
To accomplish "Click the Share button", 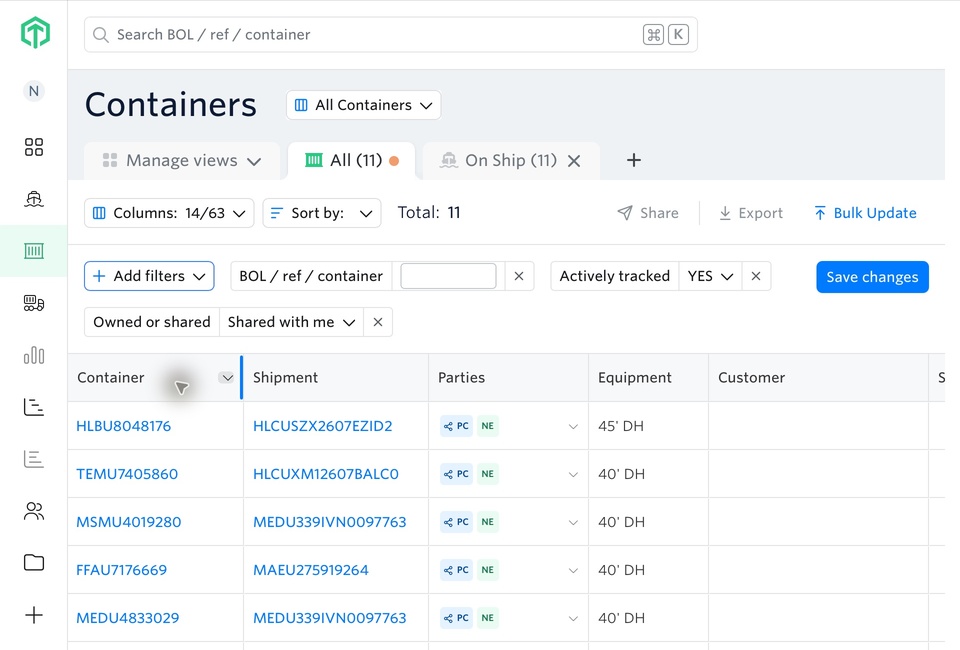I will point(648,213).
